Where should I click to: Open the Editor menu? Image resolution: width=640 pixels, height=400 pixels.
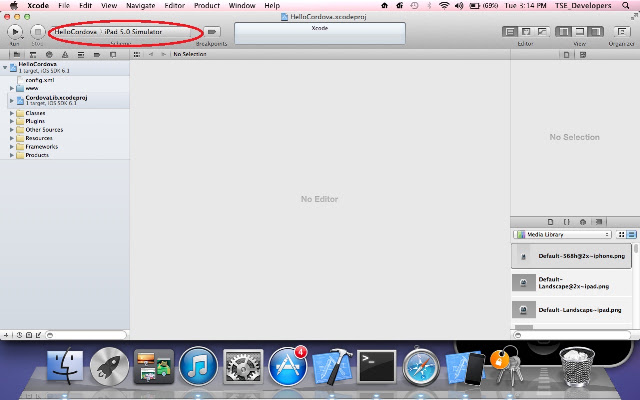tap(175, 6)
